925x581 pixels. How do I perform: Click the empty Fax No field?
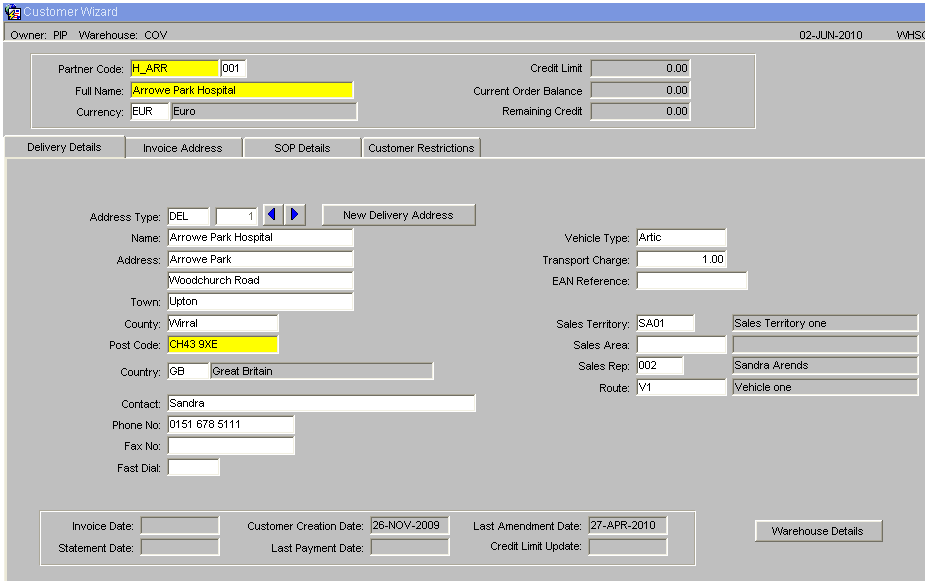[231, 446]
